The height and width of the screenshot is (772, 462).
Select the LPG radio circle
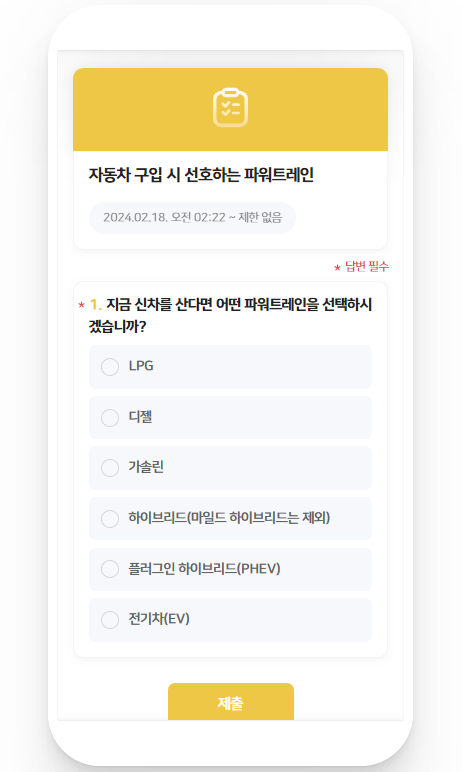(110, 367)
